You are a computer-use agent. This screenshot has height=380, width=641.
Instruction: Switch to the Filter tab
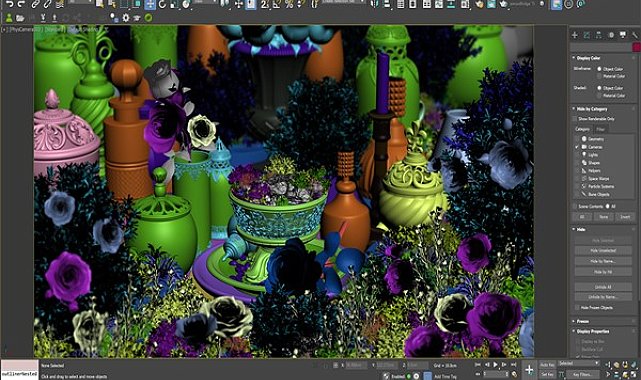[x=601, y=129]
